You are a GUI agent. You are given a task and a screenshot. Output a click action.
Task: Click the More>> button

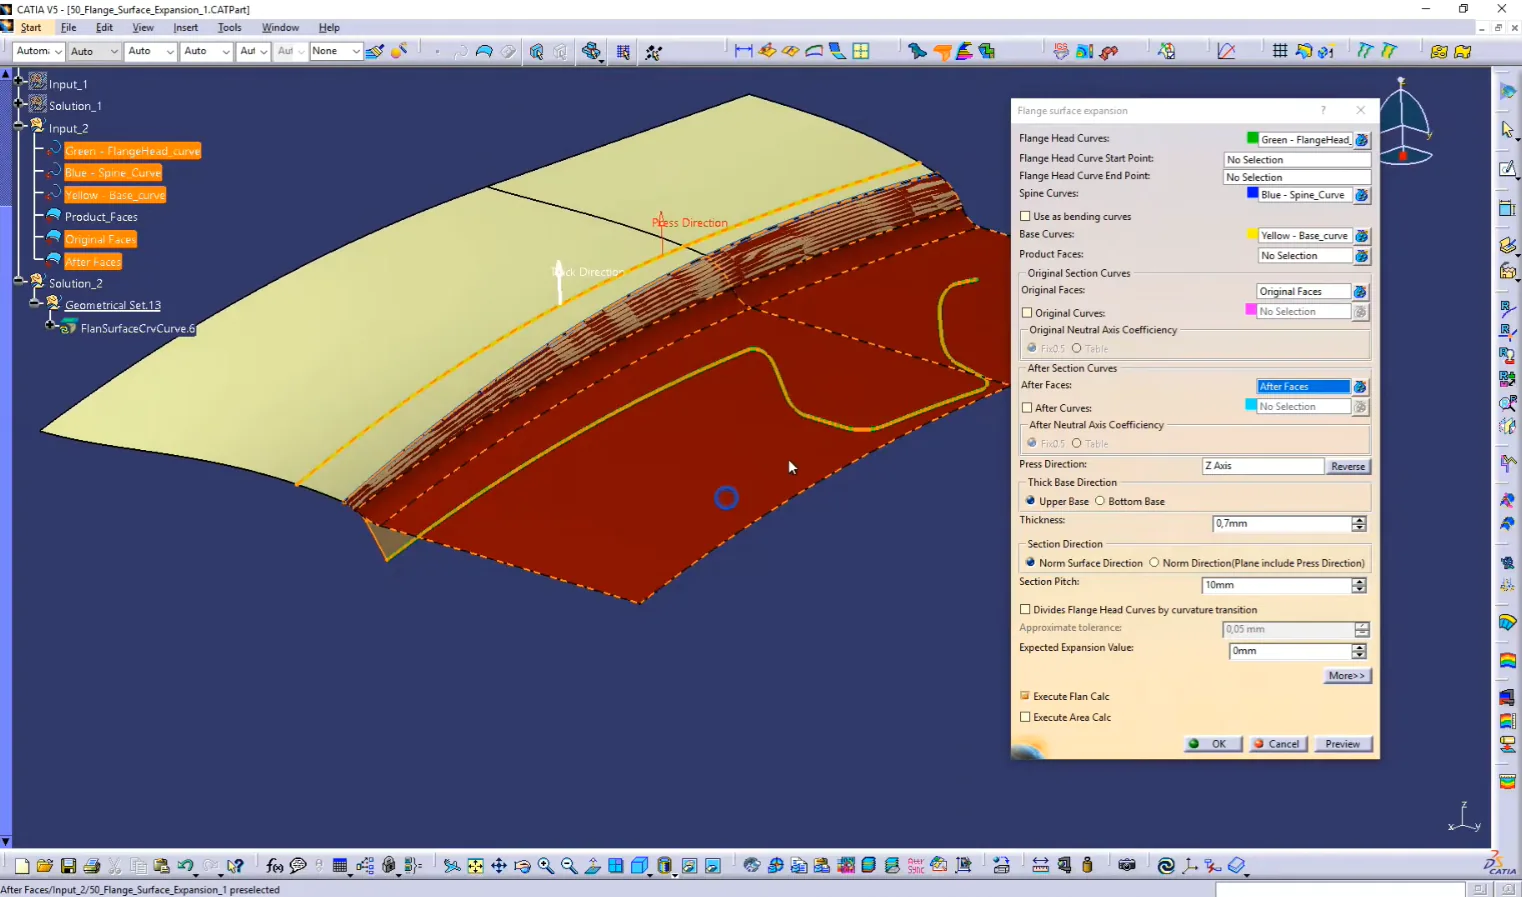(x=1346, y=676)
